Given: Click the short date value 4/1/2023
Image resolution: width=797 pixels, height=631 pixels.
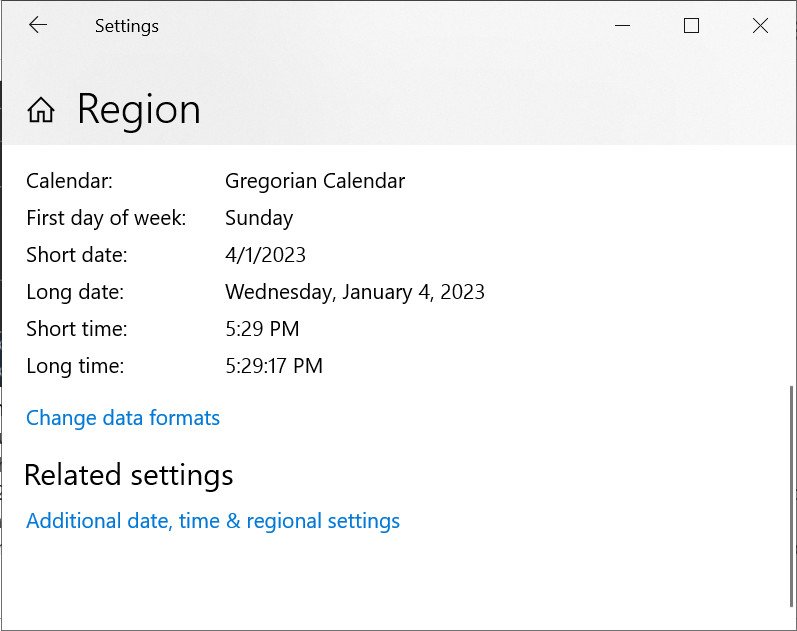Looking at the screenshot, I should click(x=265, y=255).
